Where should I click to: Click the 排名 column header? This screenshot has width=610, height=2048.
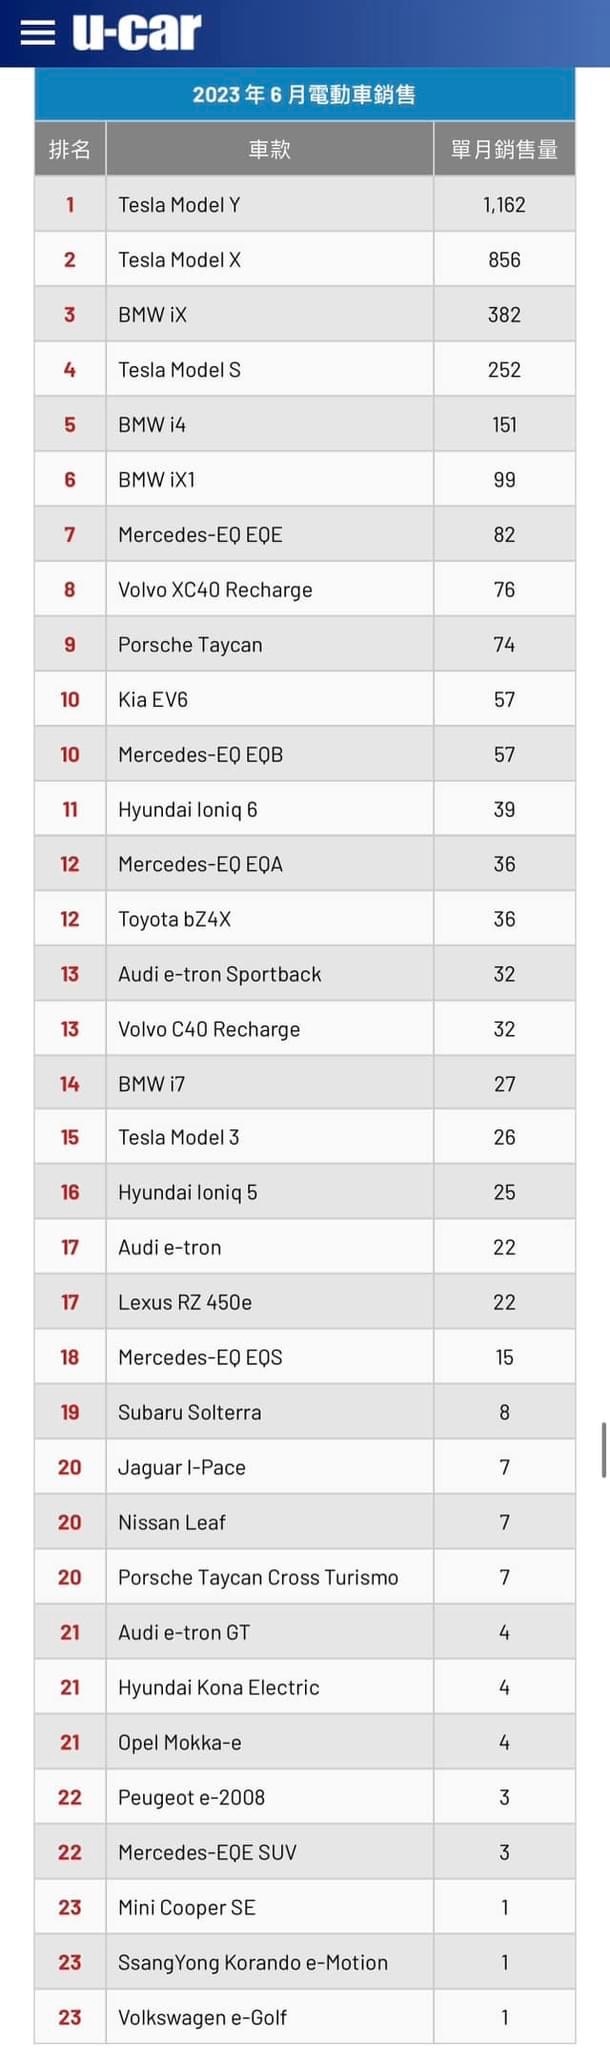coord(70,150)
